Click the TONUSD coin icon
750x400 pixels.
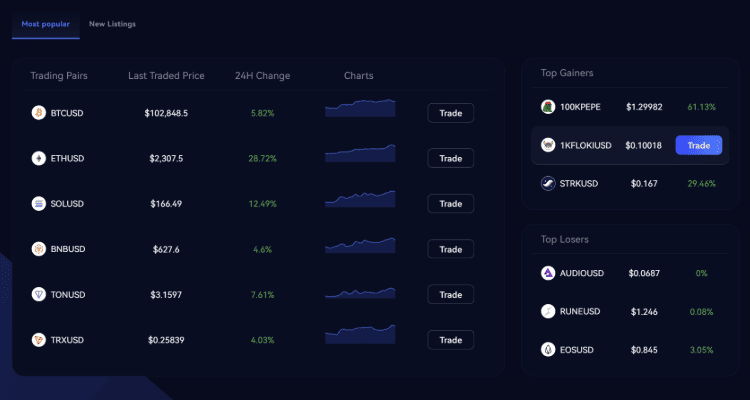tap(39, 294)
